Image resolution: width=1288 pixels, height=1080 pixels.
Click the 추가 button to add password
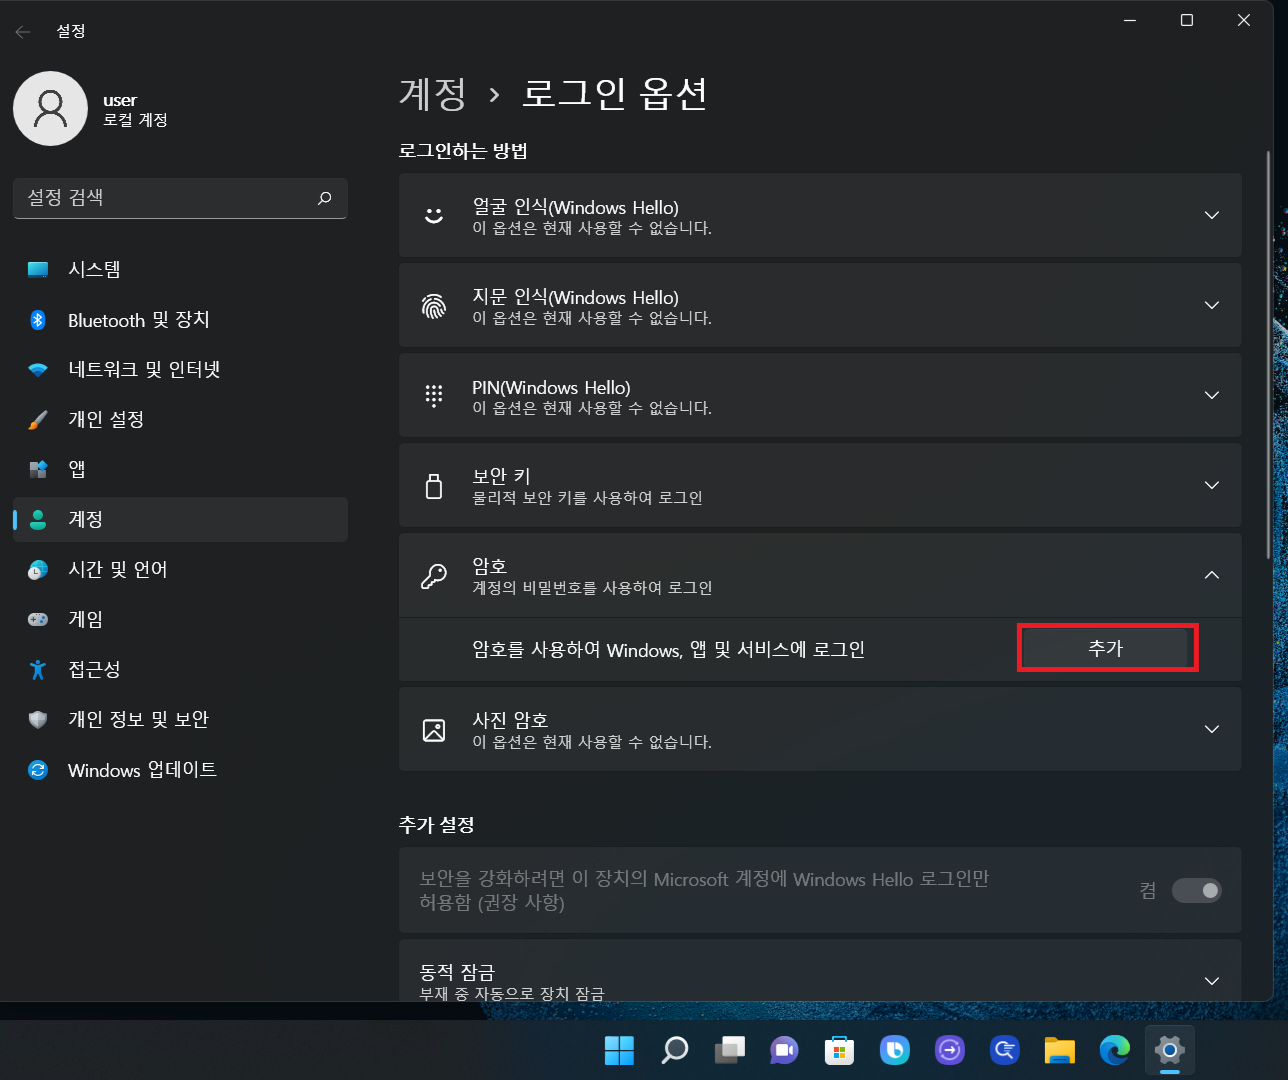(x=1107, y=649)
